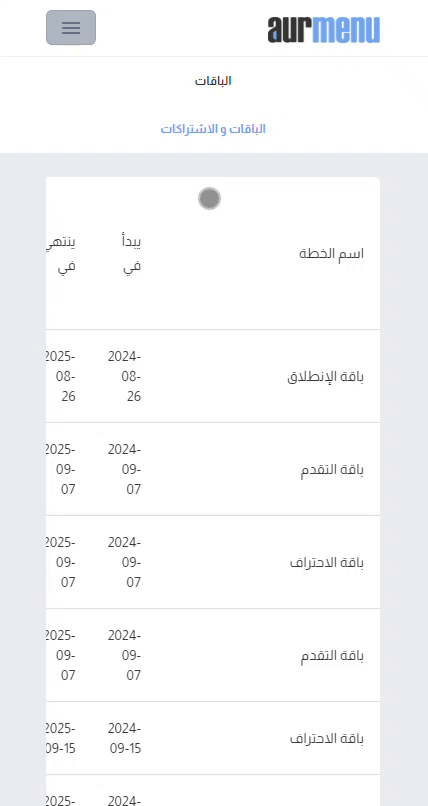Select the يبدأ في column header
This screenshot has height=806, width=428.
click(133, 254)
